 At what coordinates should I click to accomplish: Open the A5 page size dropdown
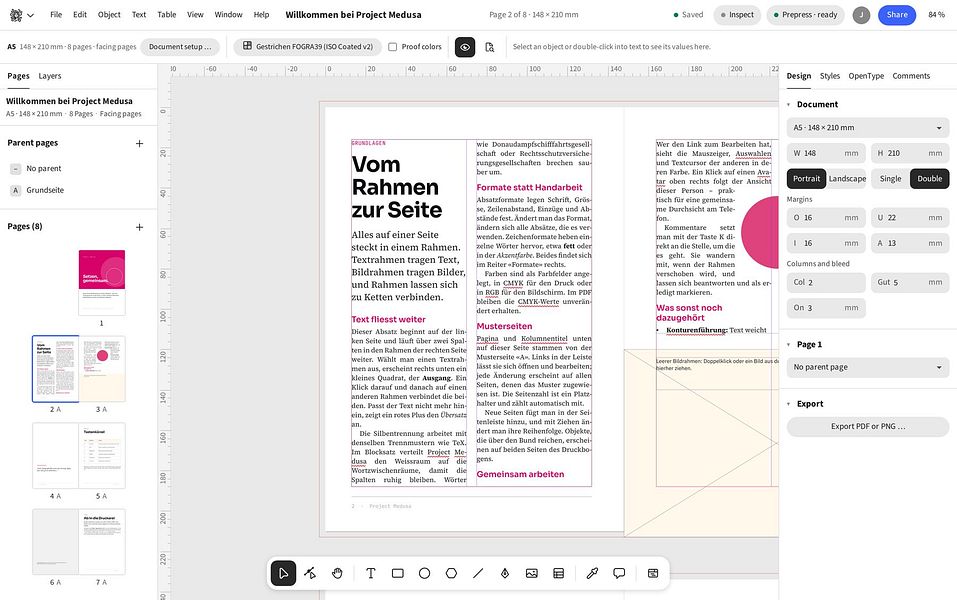(x=867, y=128)
